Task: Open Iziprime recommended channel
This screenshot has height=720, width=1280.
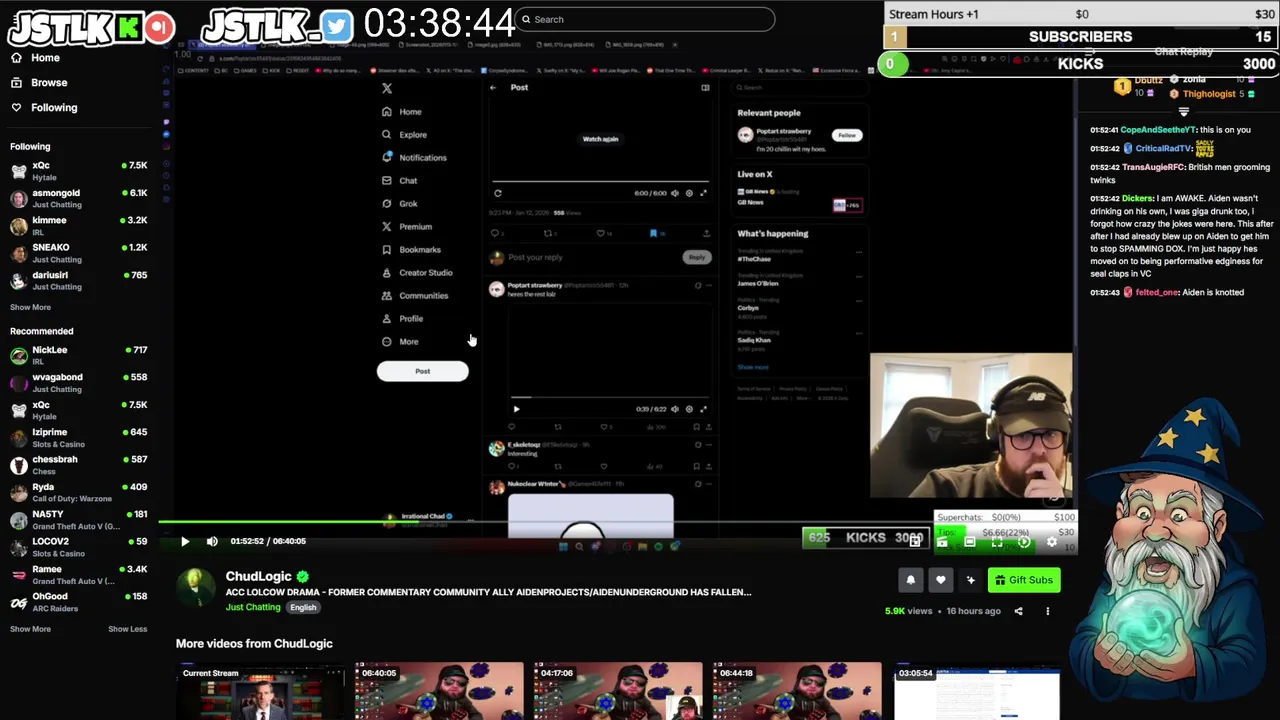Action: 78,438
